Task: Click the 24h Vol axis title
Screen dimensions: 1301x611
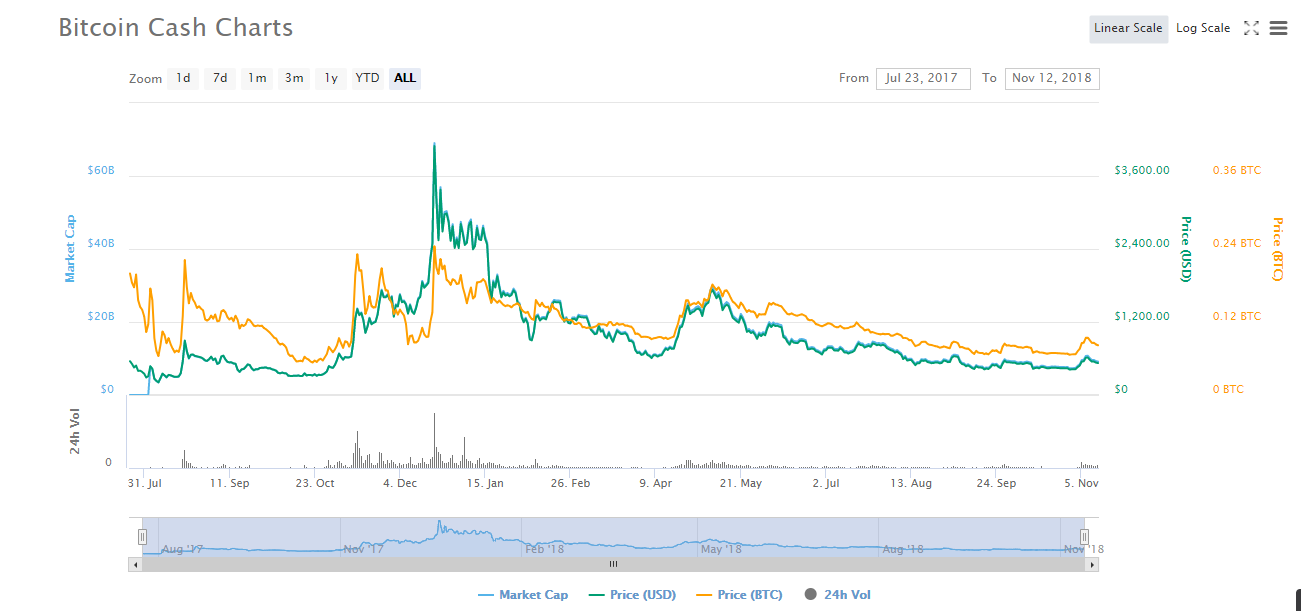Action: coord(76,432)
